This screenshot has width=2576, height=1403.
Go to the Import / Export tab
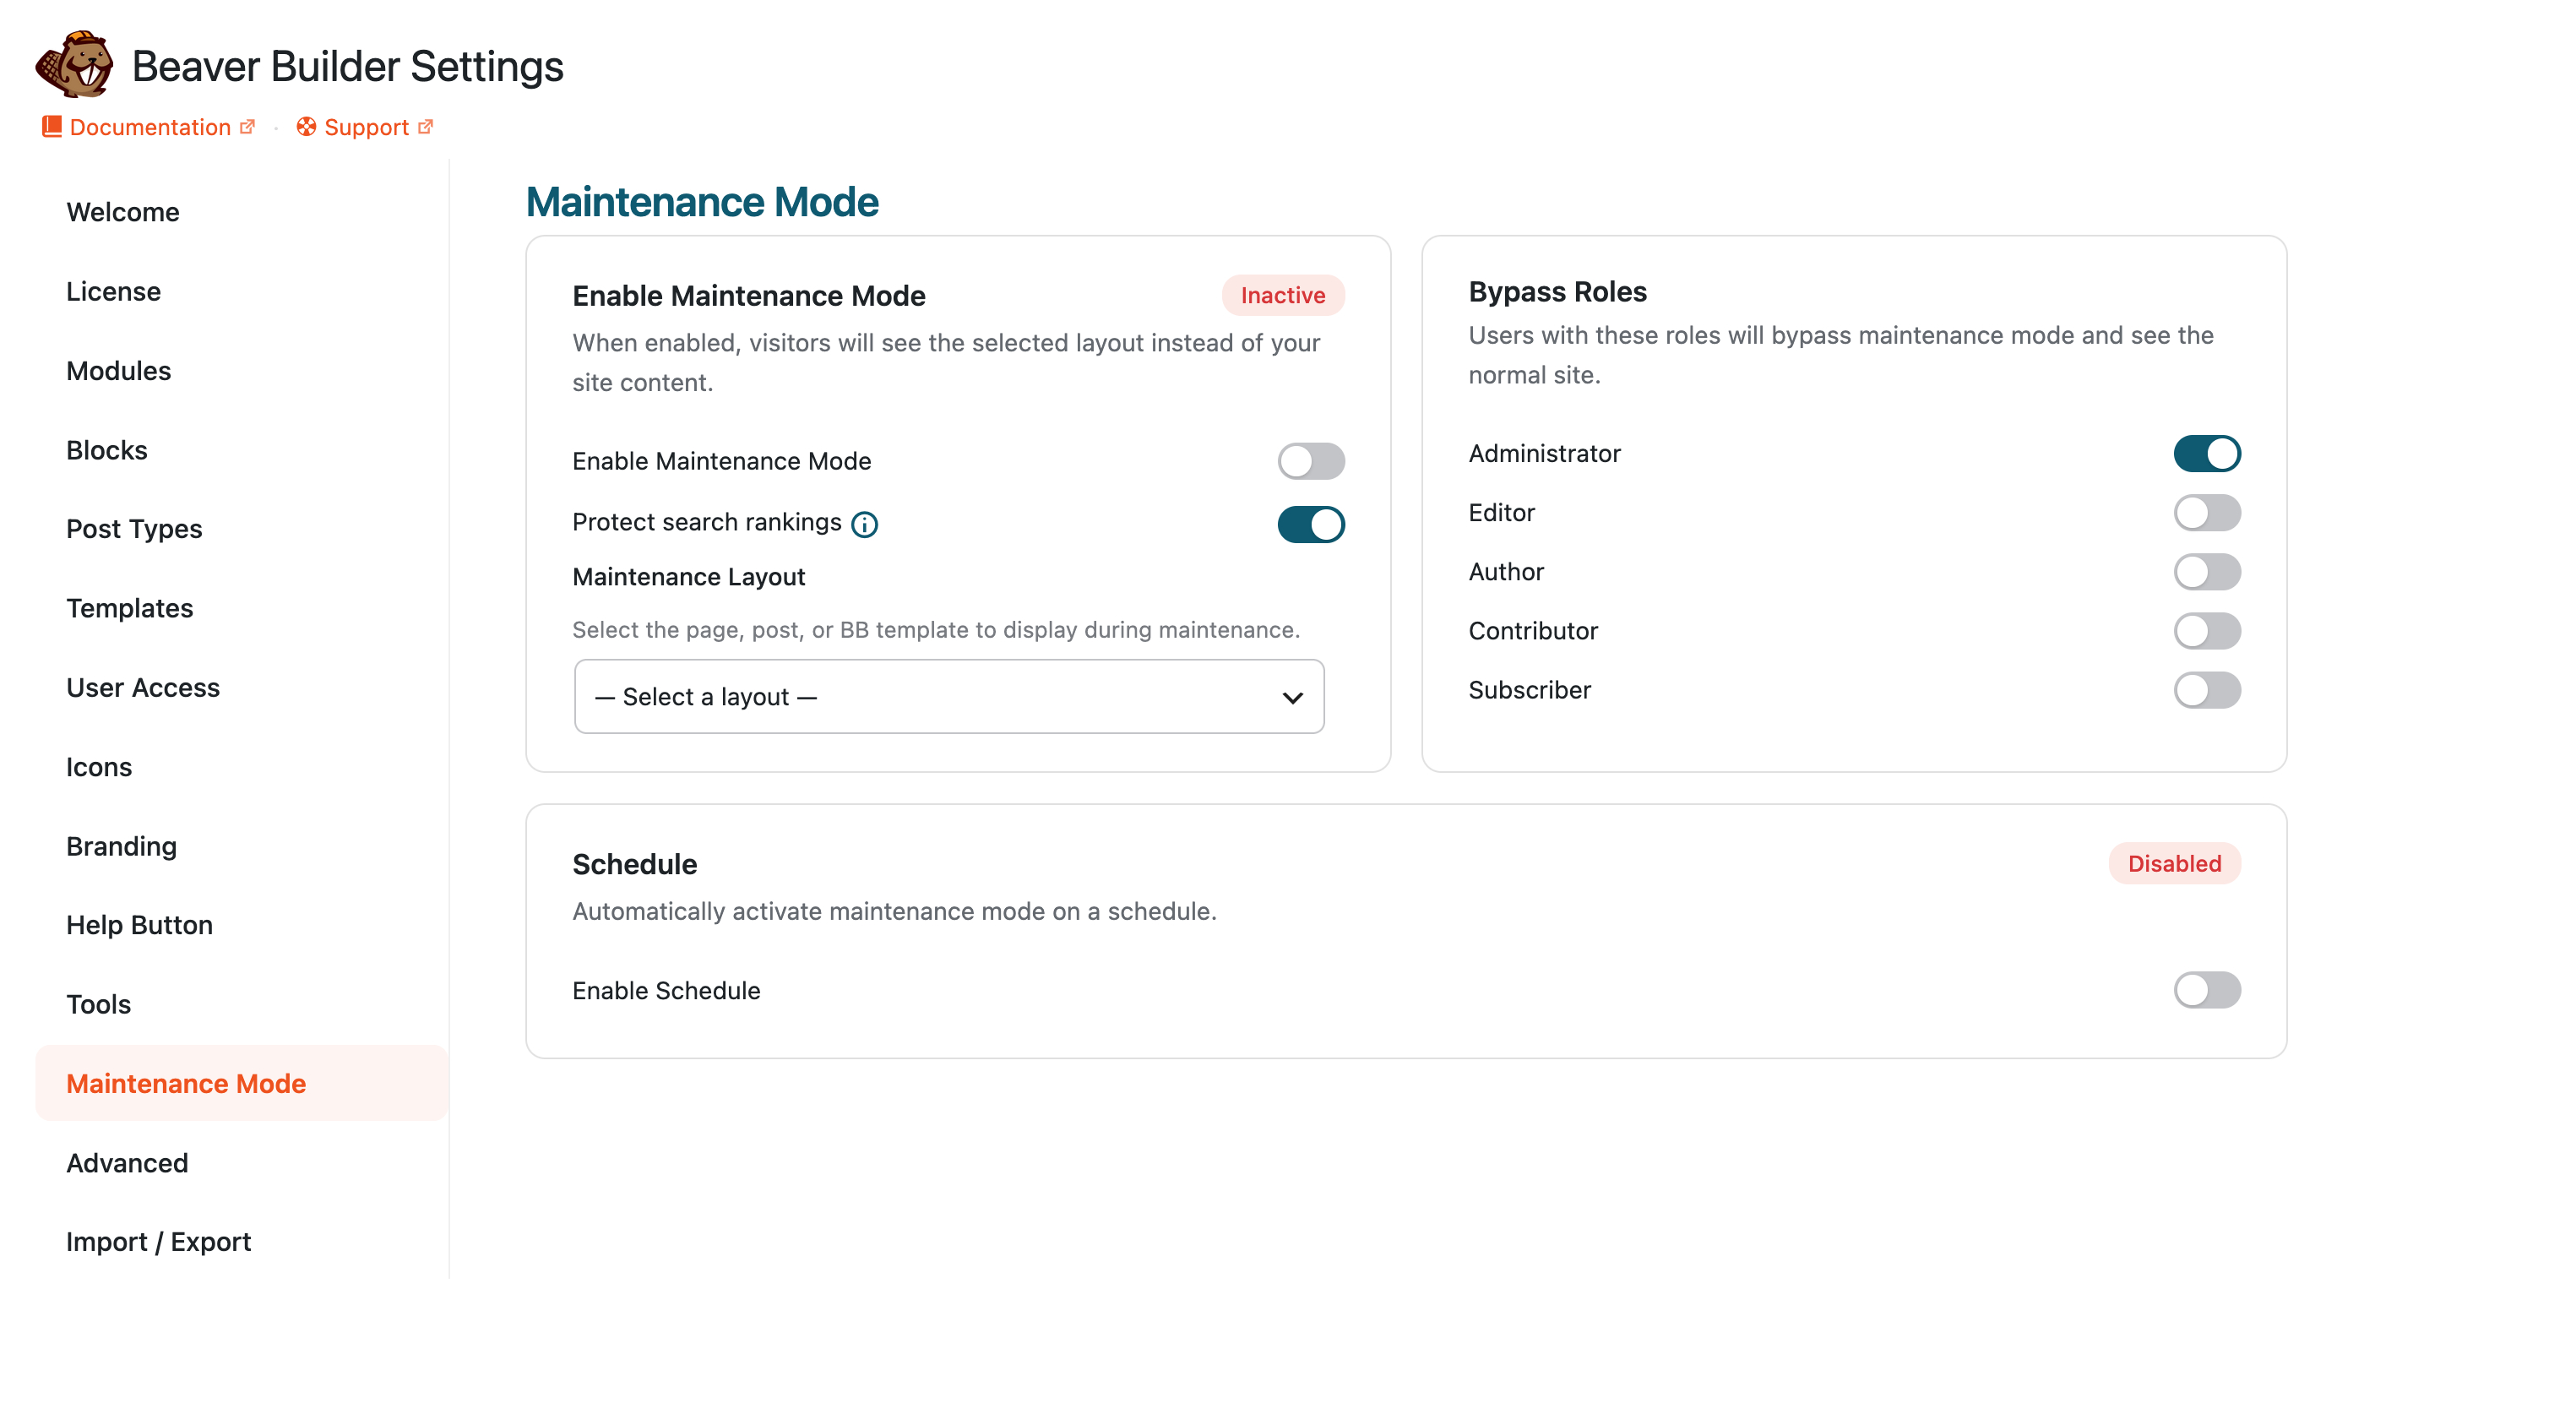[x=241, y=1242]
